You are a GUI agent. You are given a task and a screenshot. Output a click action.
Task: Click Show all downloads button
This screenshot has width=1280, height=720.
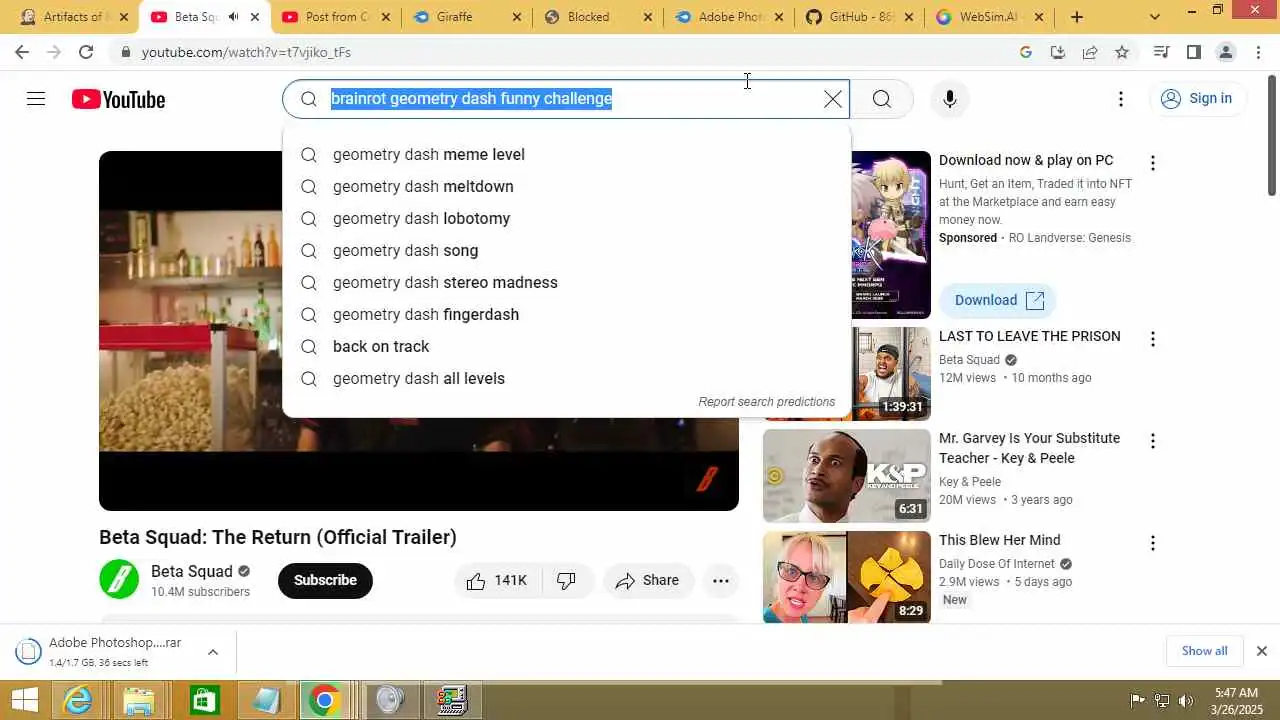[1204, 651]
